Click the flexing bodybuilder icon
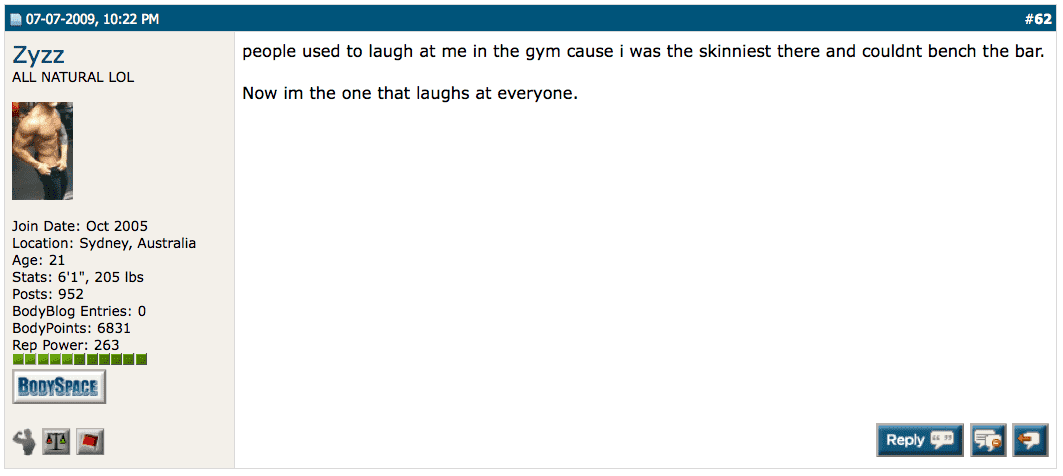The width and height of the screenshot is (1063, 476). [x=24, y=440]
